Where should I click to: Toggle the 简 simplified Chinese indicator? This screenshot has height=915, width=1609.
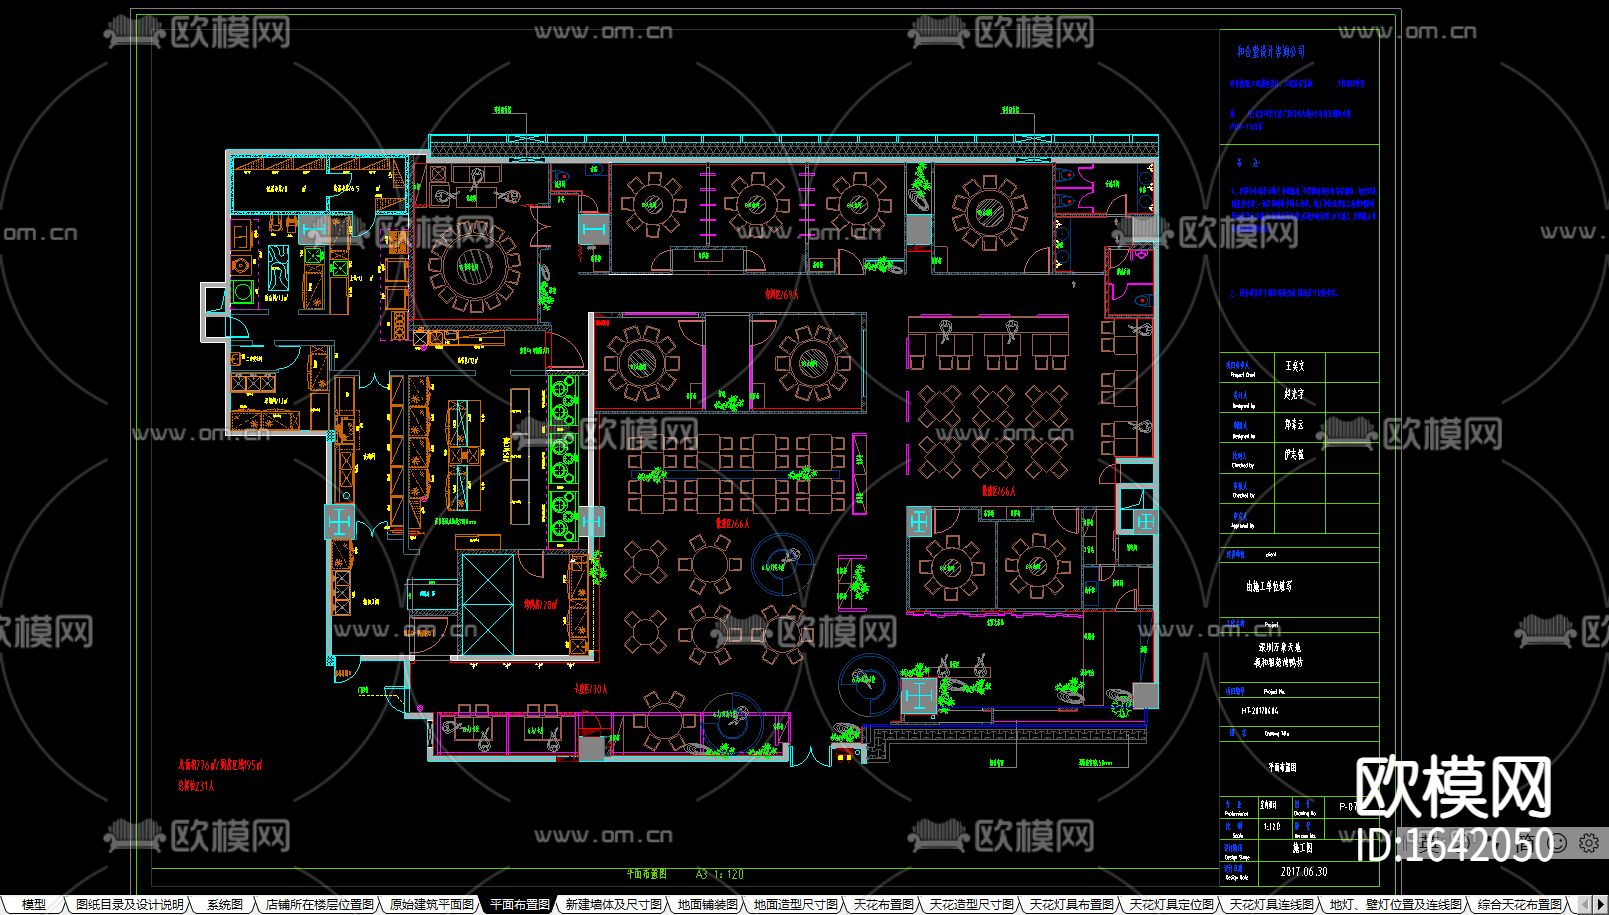pyautogui.click(x=1526, y=843)
